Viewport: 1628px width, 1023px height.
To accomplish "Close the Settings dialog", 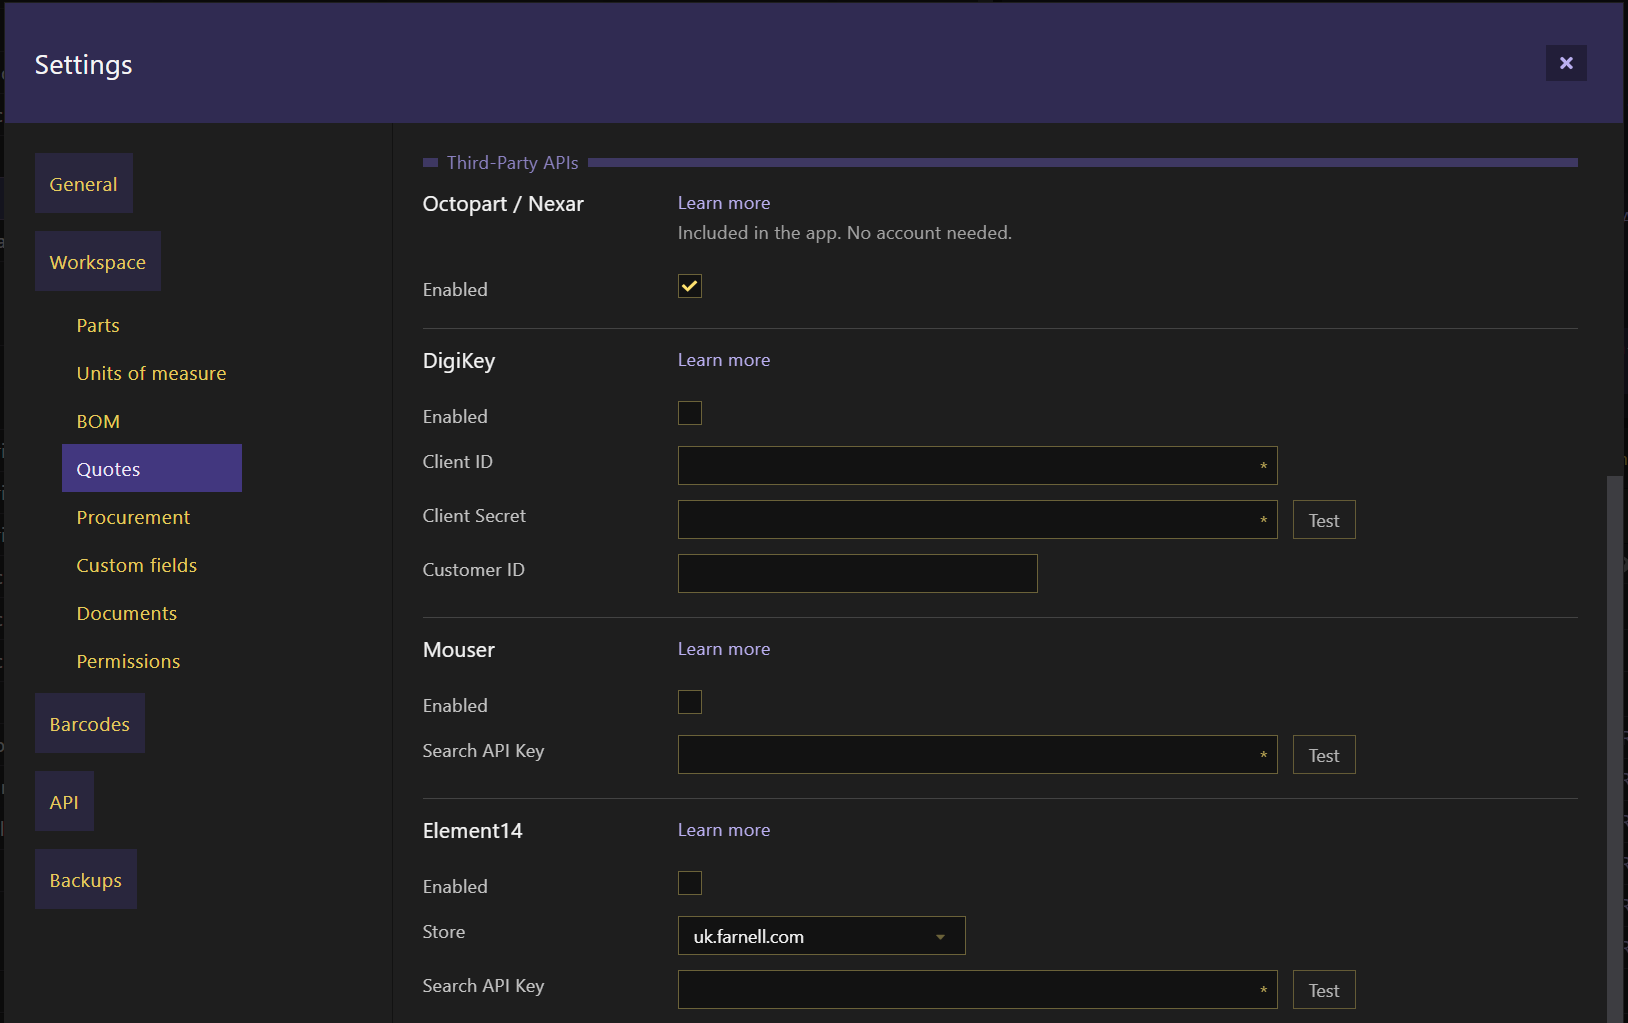I will click(1566, 63).
